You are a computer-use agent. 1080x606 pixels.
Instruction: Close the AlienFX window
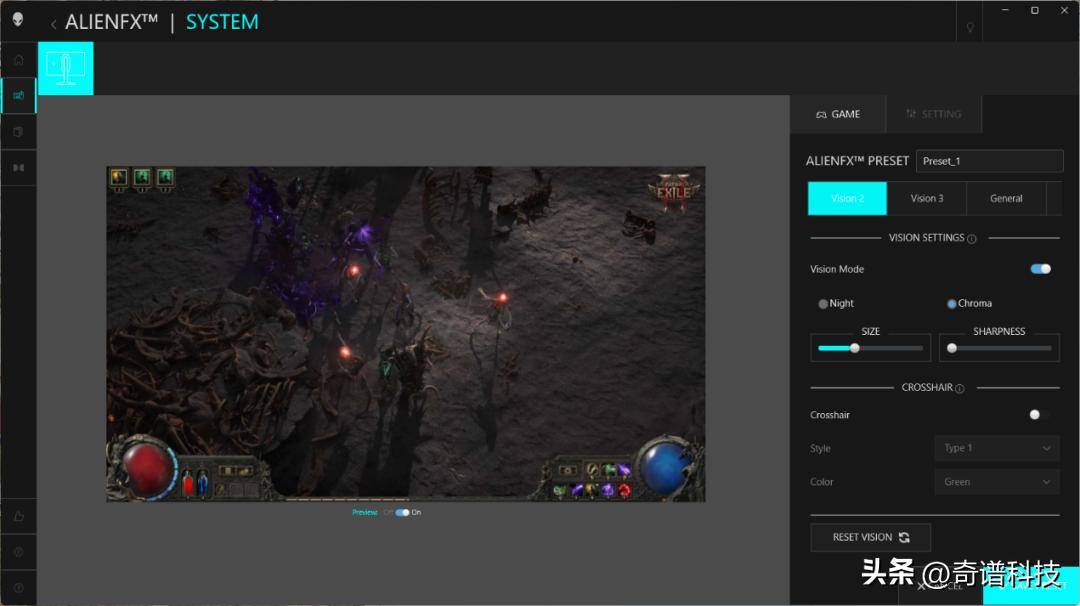(x=1064, y=10)
